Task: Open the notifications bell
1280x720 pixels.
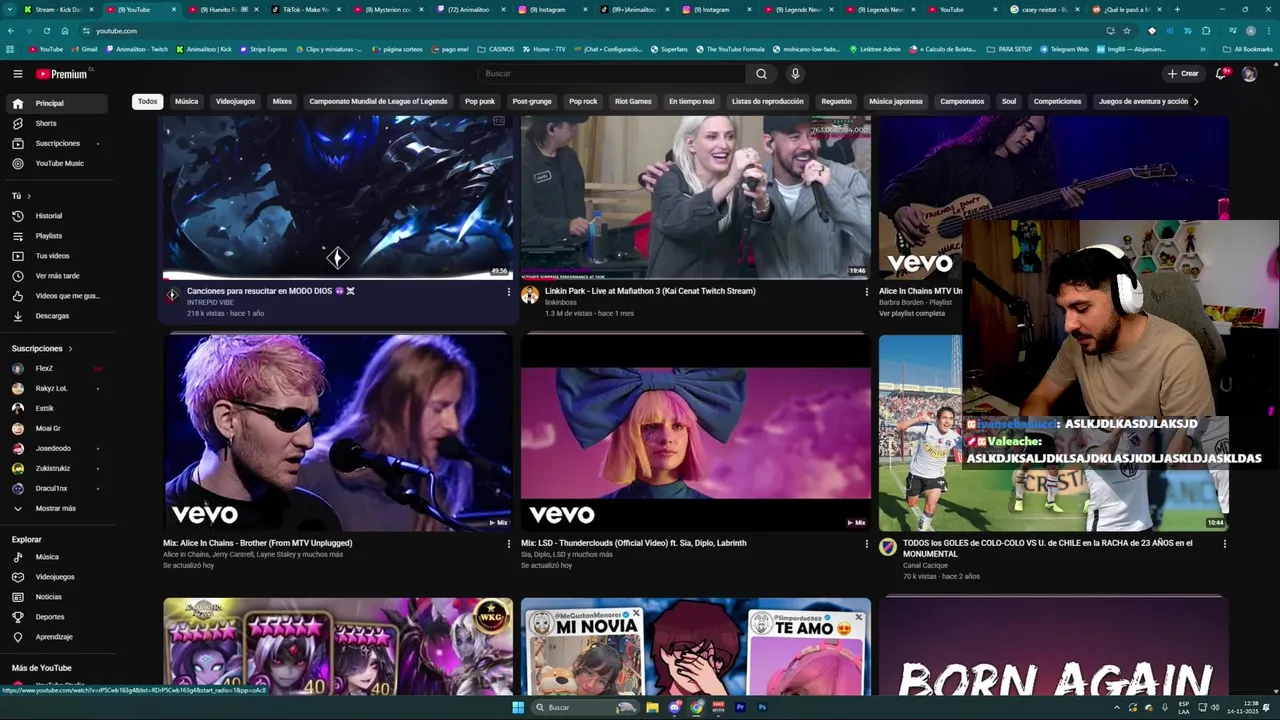Action: coord(1221,74)
